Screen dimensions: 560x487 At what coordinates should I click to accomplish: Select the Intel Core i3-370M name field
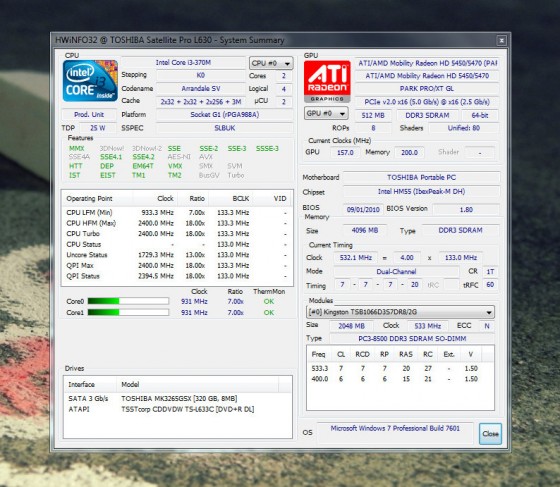click(183, 62)
